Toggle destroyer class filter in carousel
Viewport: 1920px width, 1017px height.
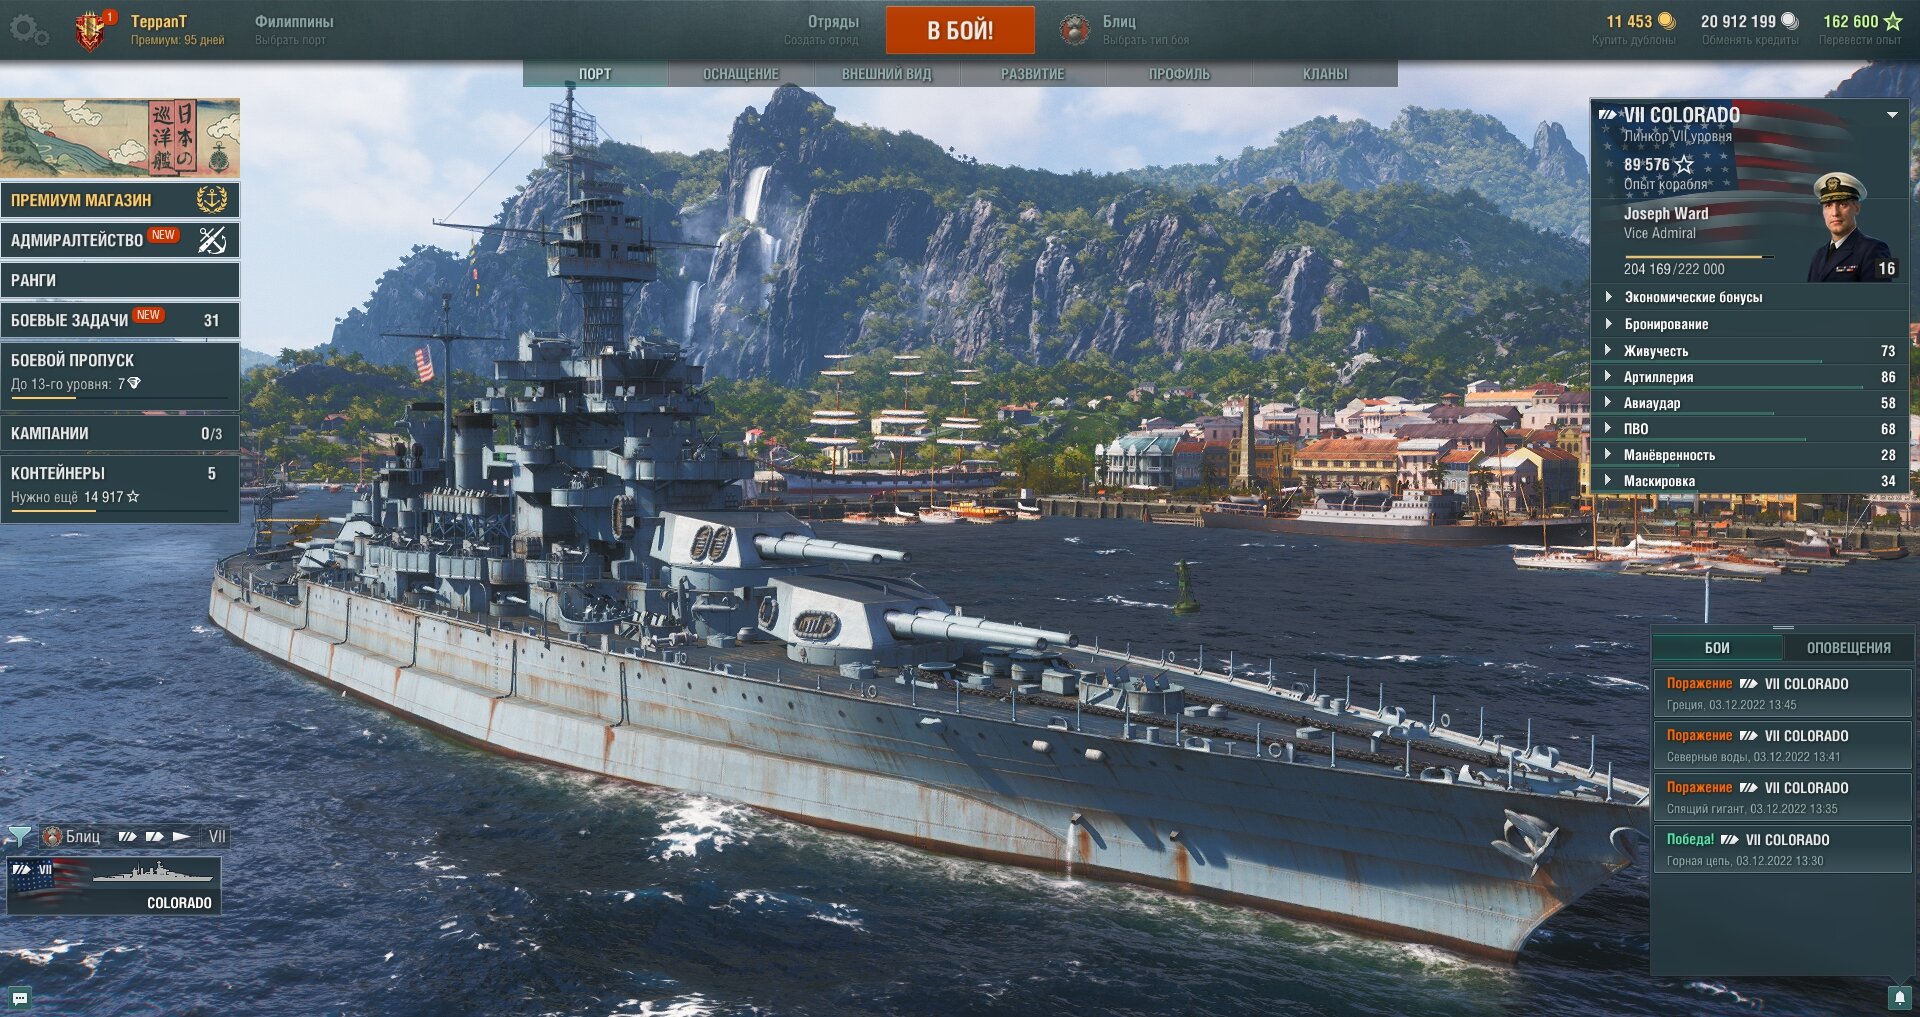click(181, 836)
